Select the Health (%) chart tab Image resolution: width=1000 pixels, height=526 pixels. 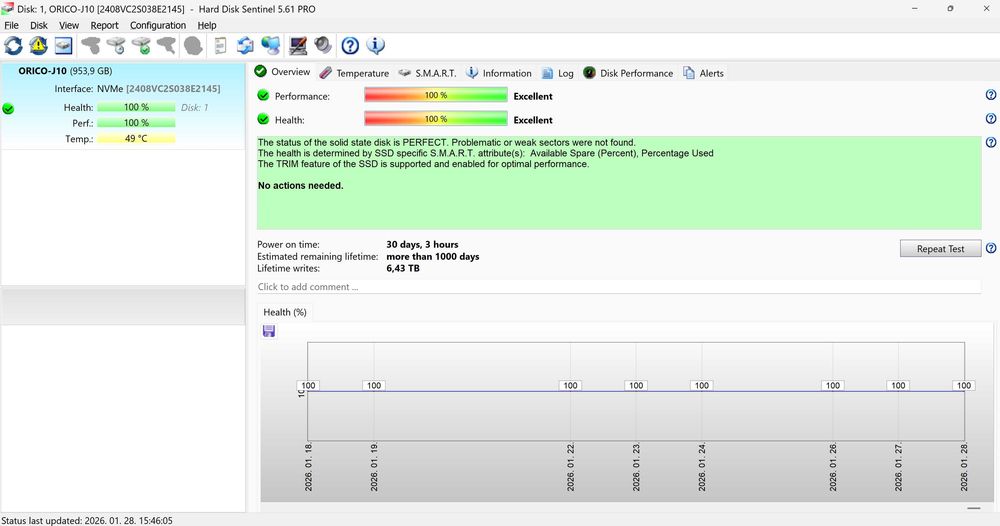(x=285, y=312)
